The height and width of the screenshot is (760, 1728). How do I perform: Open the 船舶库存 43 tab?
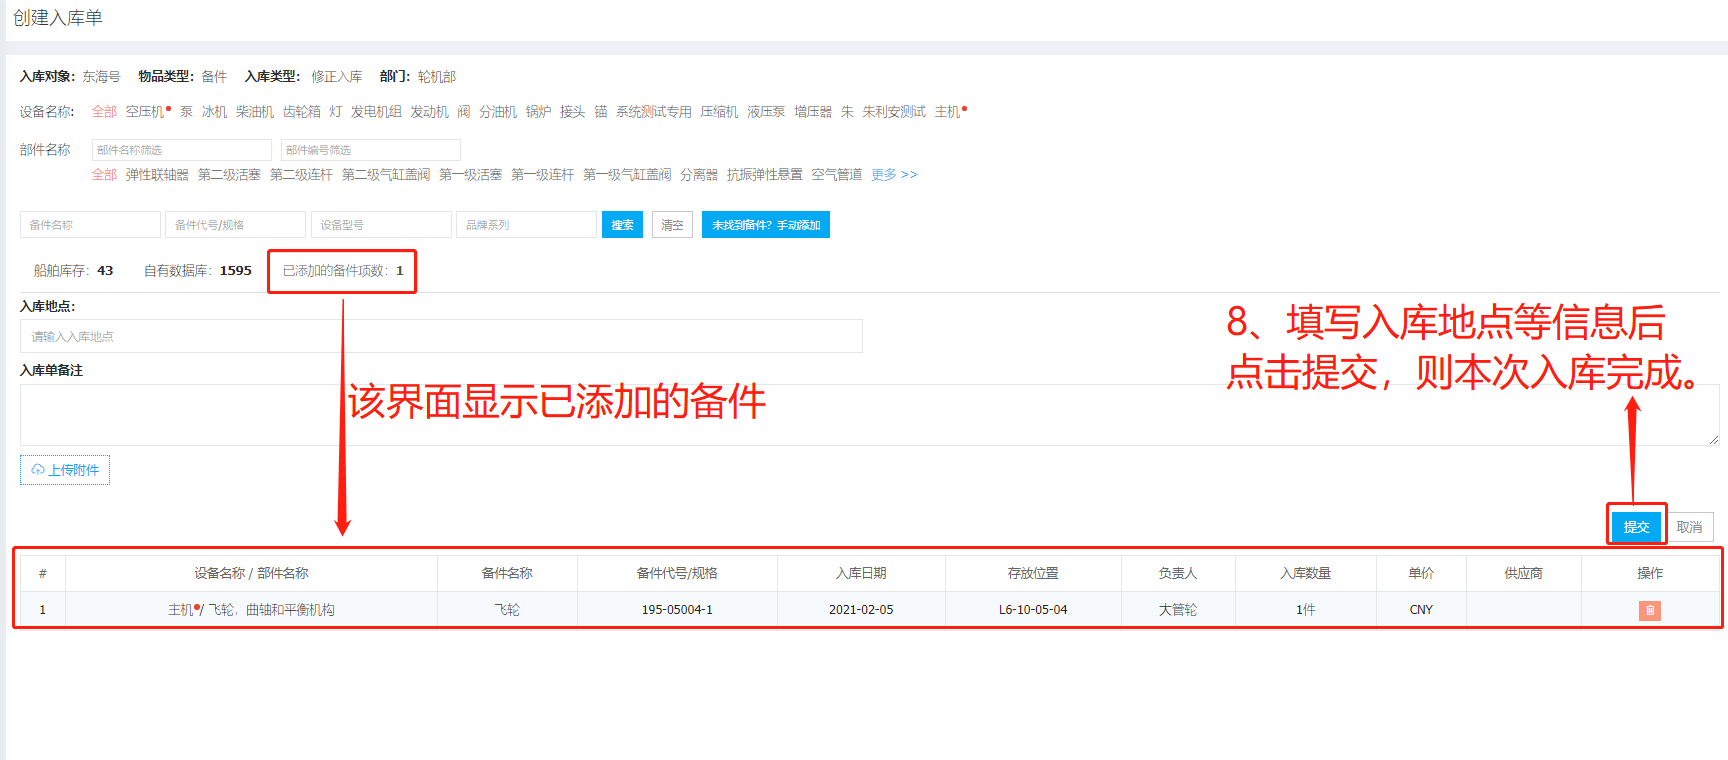pyautogui.click(x=73, y=271)
